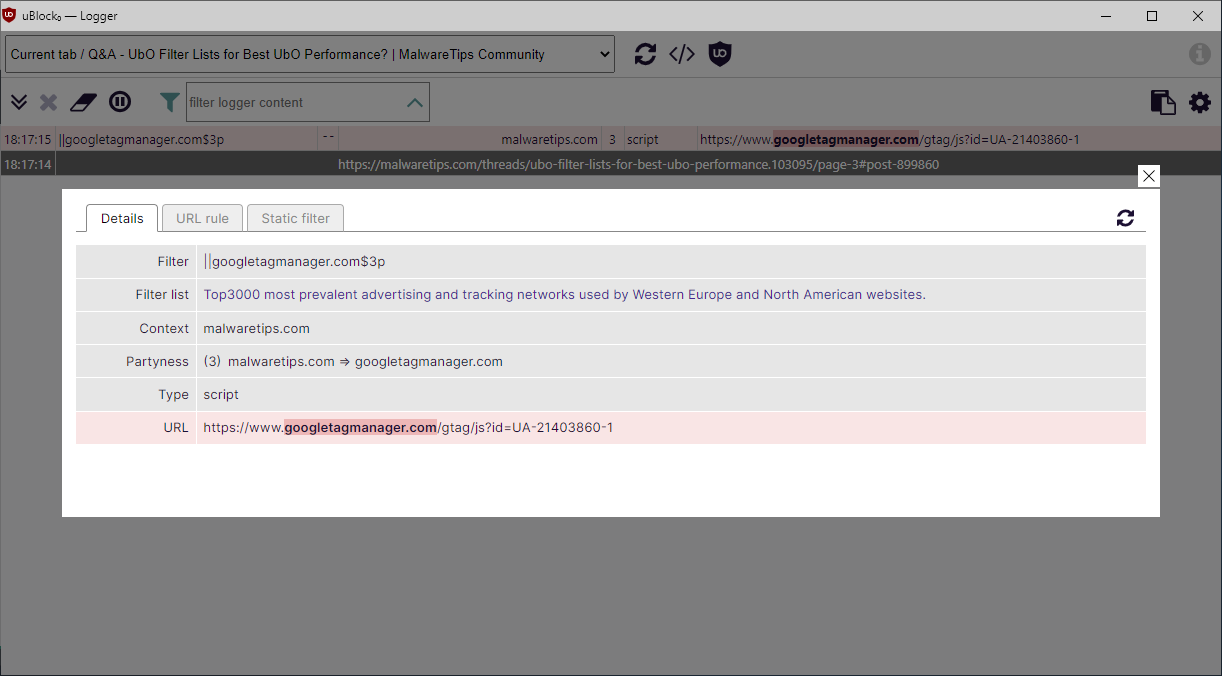This screenshot has width=1222, height=676.
Task: Pause the logger
Action: click(120, 102)
